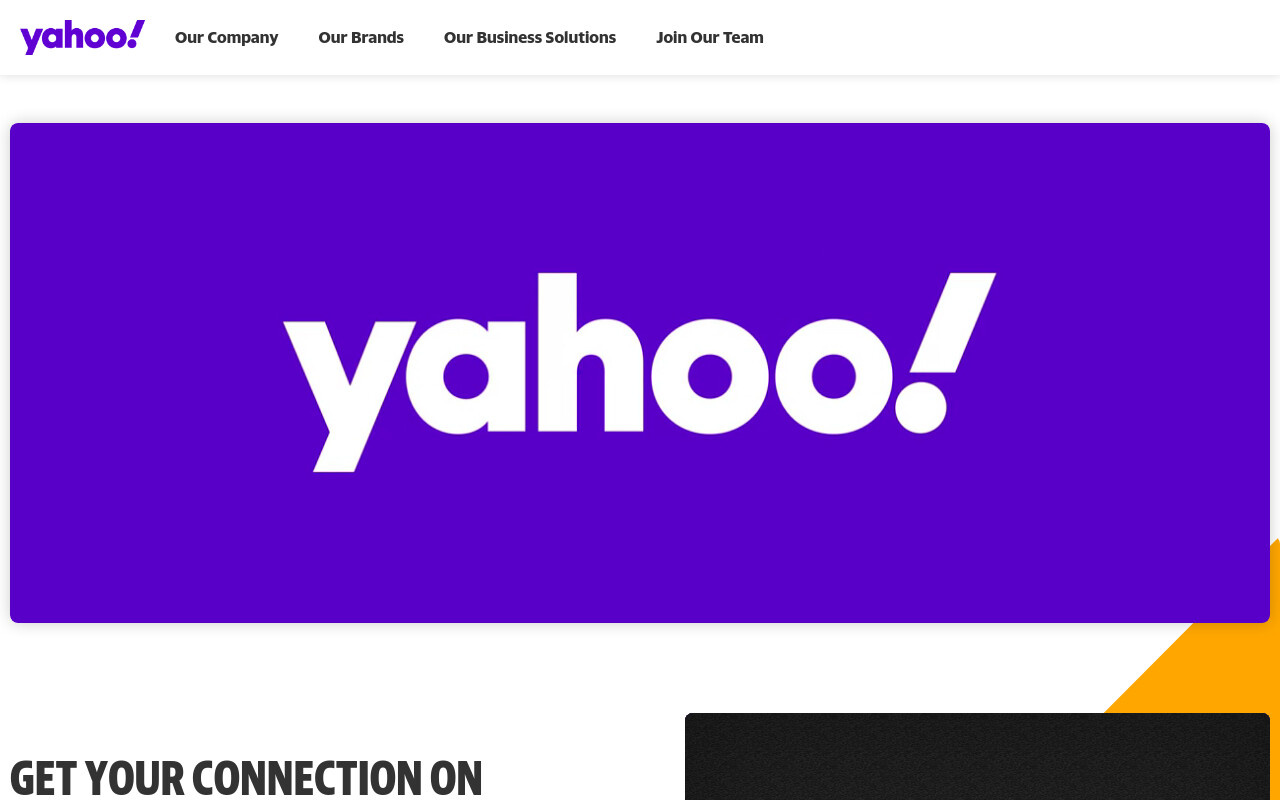Click the second white o in banner logo
Image resolution: width=1280 pixels, height=800 pixels.
coord(833,376)
